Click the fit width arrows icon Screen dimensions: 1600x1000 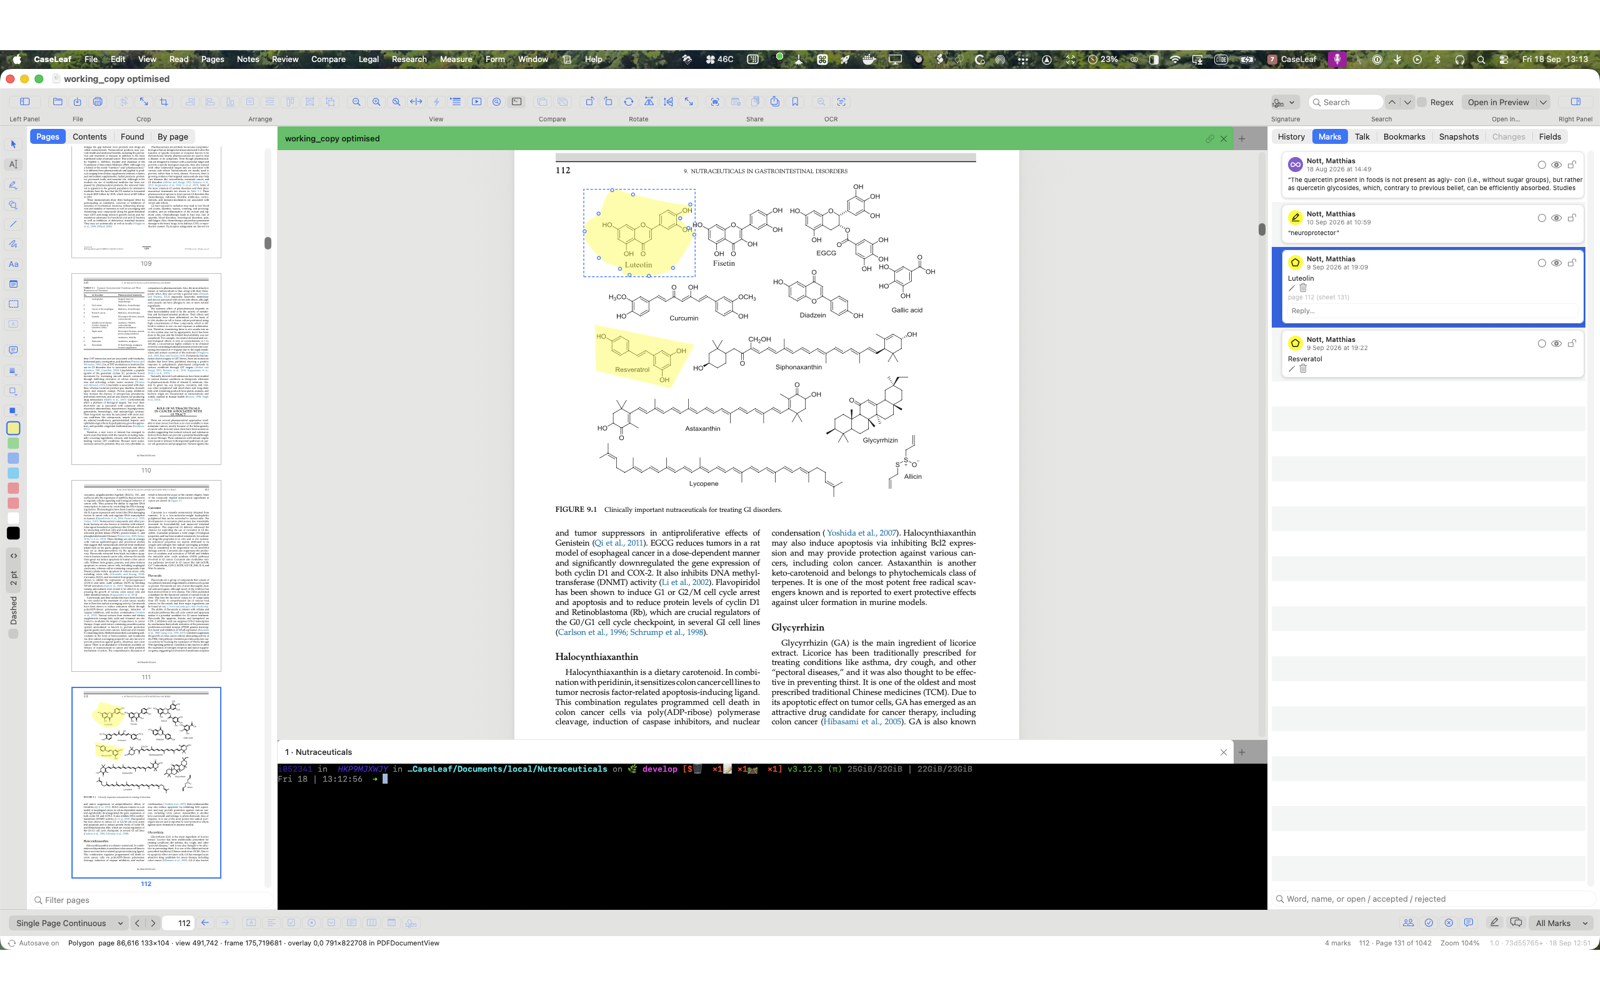[x=416, y=102]
